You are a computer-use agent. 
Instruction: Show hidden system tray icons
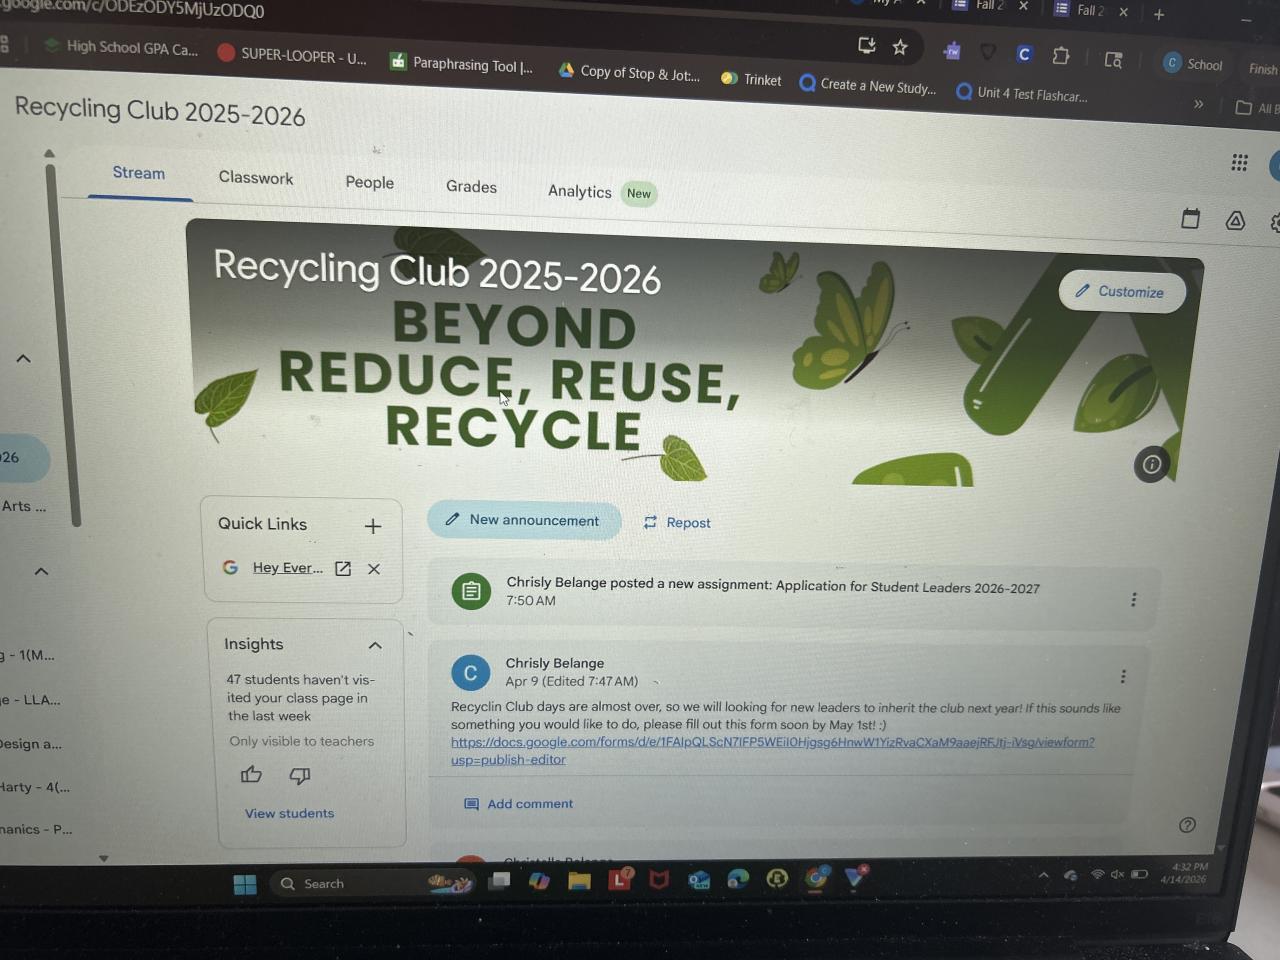click(x=1043, y=875)
